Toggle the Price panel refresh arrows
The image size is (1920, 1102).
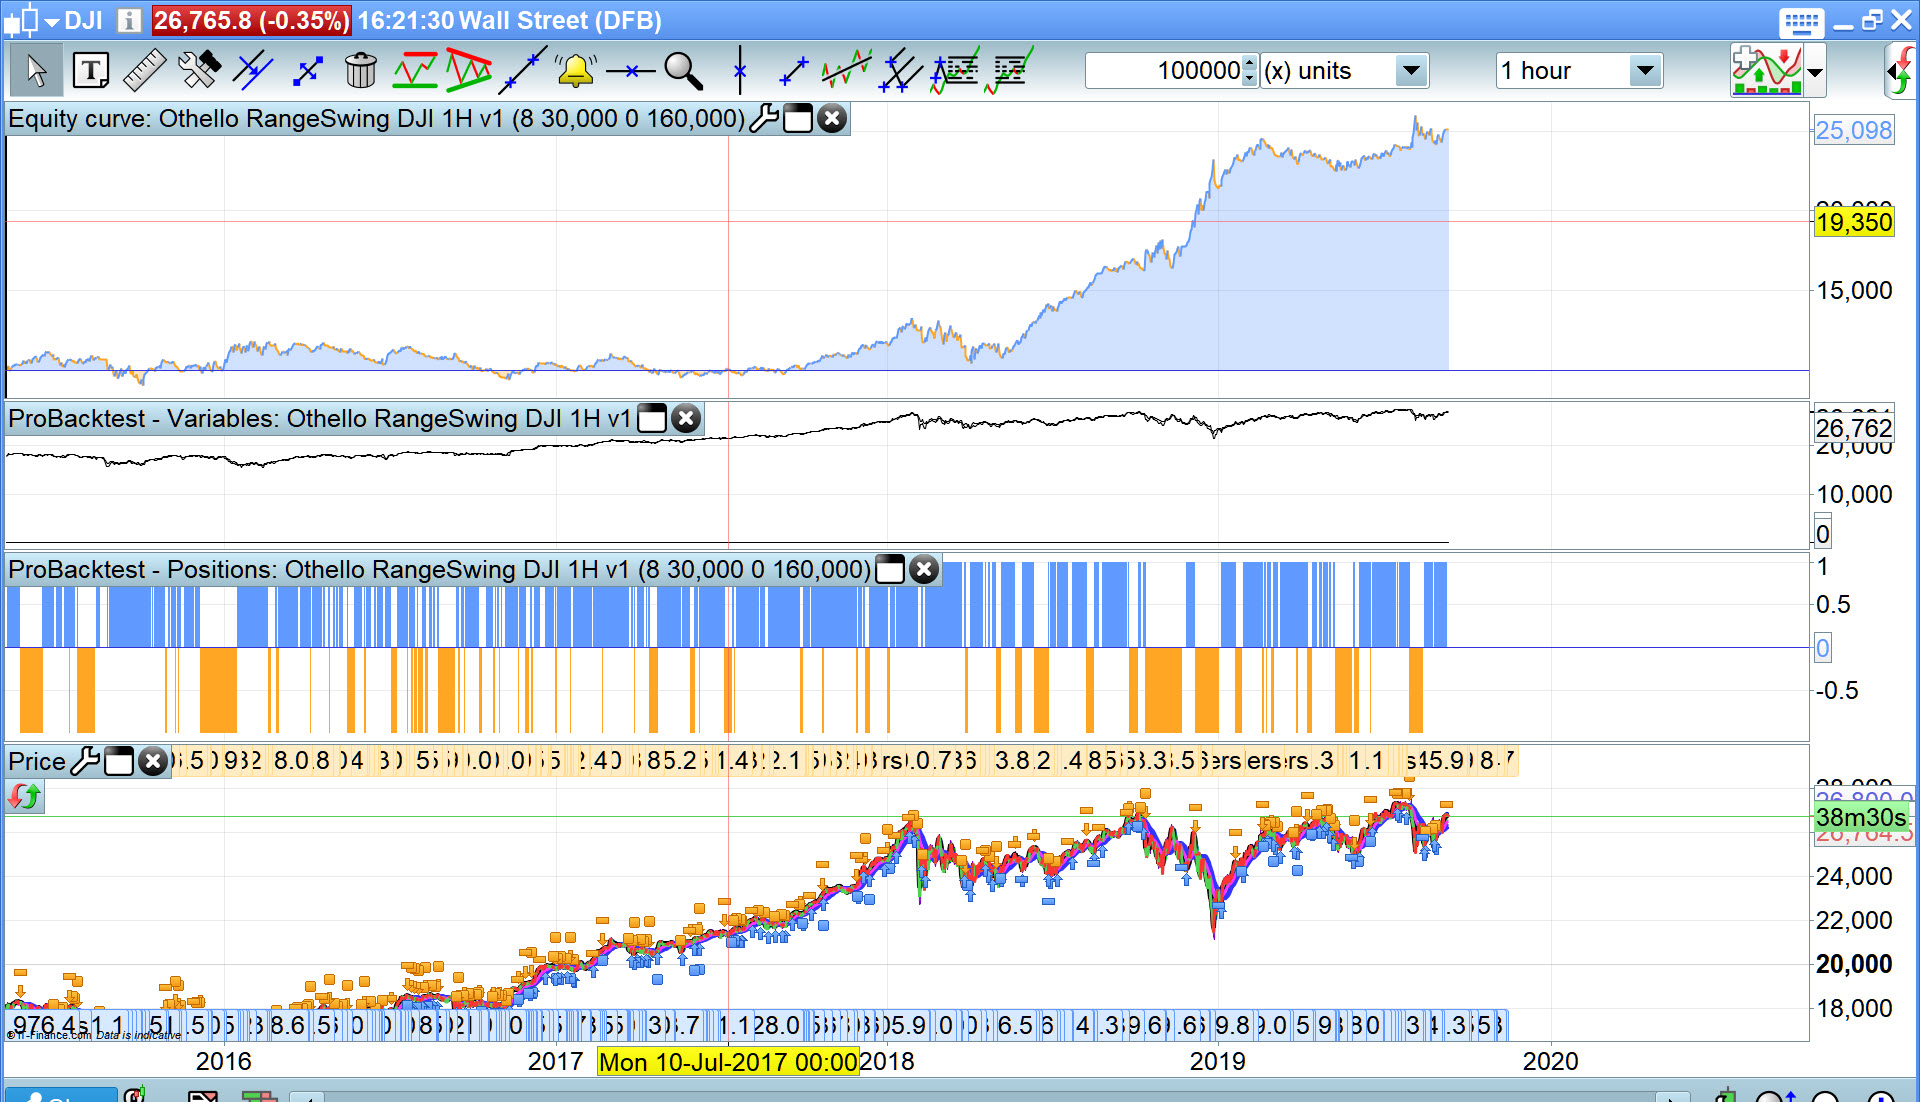[25, 797]
